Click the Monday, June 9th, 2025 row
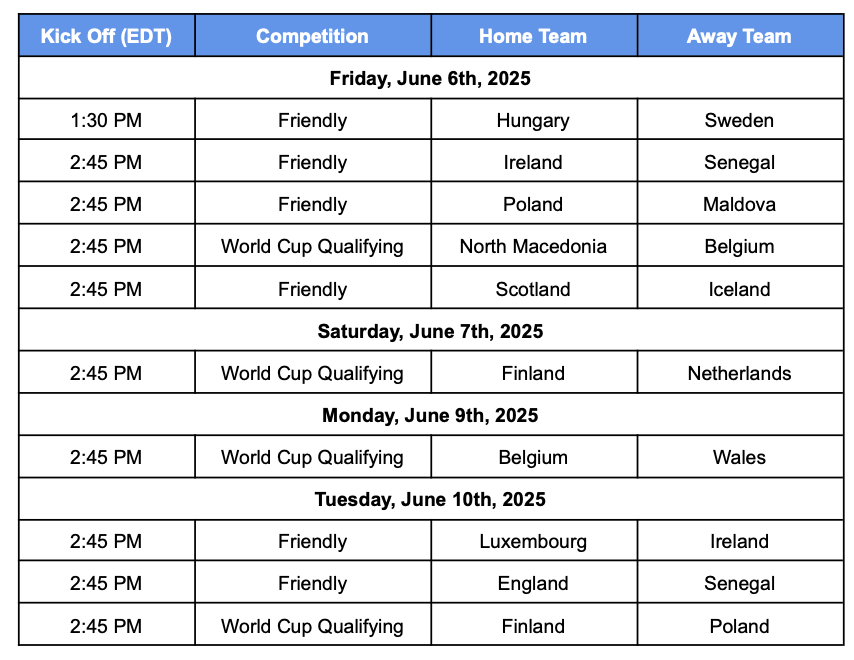 [x=431, y=415]
